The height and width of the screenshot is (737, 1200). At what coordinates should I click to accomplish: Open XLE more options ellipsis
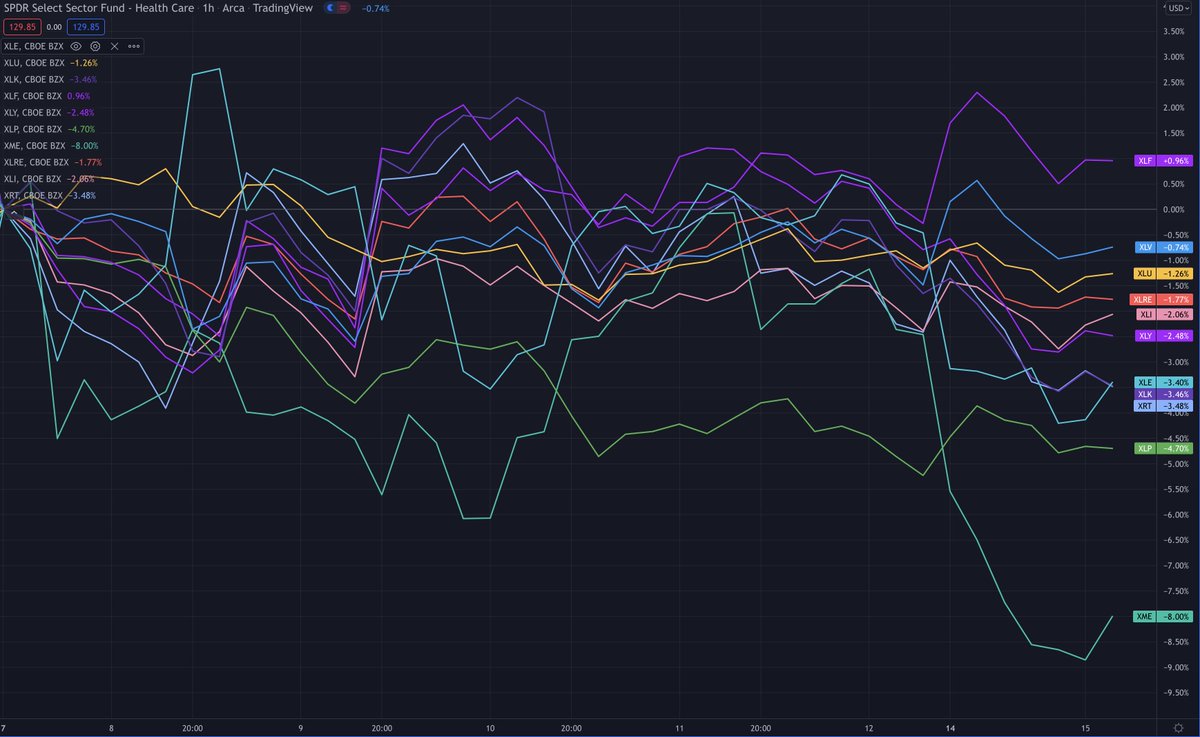point(134,46)
